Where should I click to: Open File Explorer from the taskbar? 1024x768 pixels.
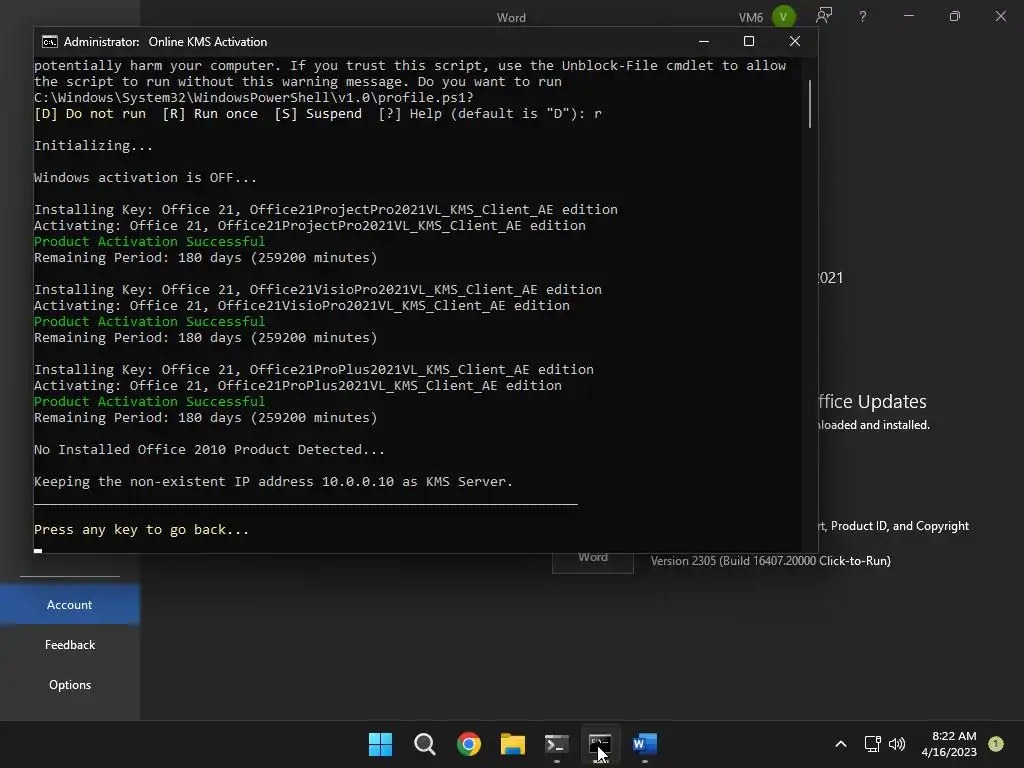(513, 744)
